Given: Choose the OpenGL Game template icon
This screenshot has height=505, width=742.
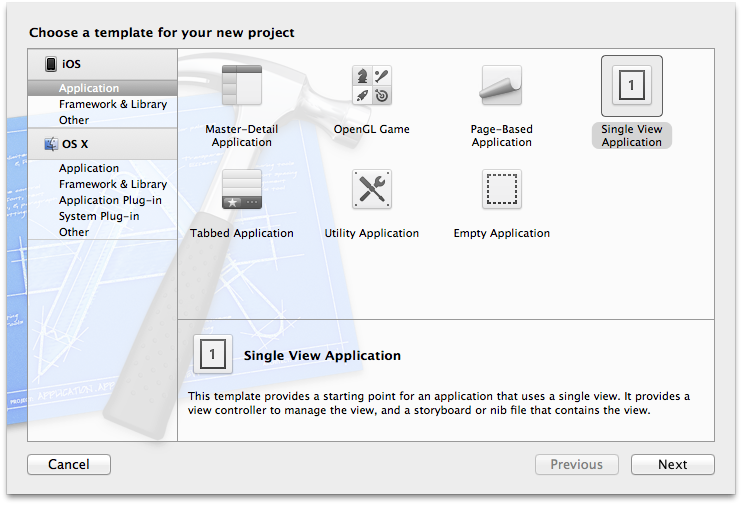Looking at the screenshot, I should tap(372, 85).
